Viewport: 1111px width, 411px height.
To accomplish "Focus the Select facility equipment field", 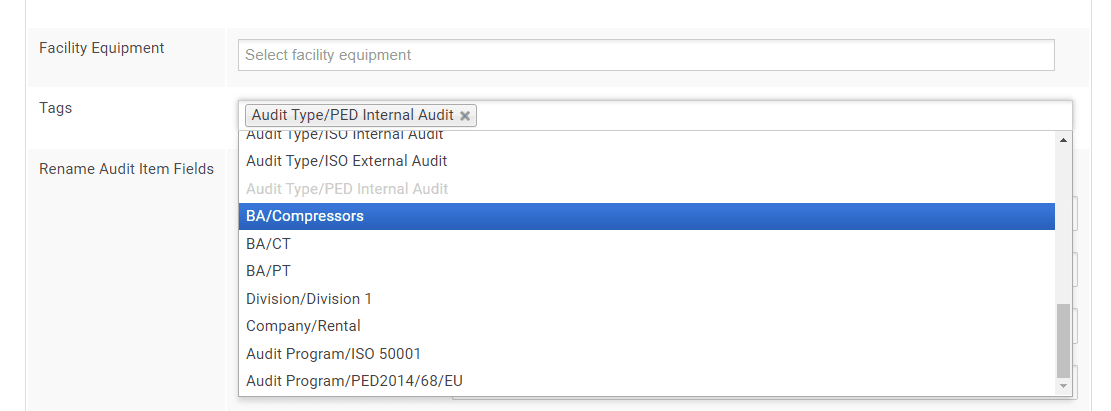I will pos(646,55).
